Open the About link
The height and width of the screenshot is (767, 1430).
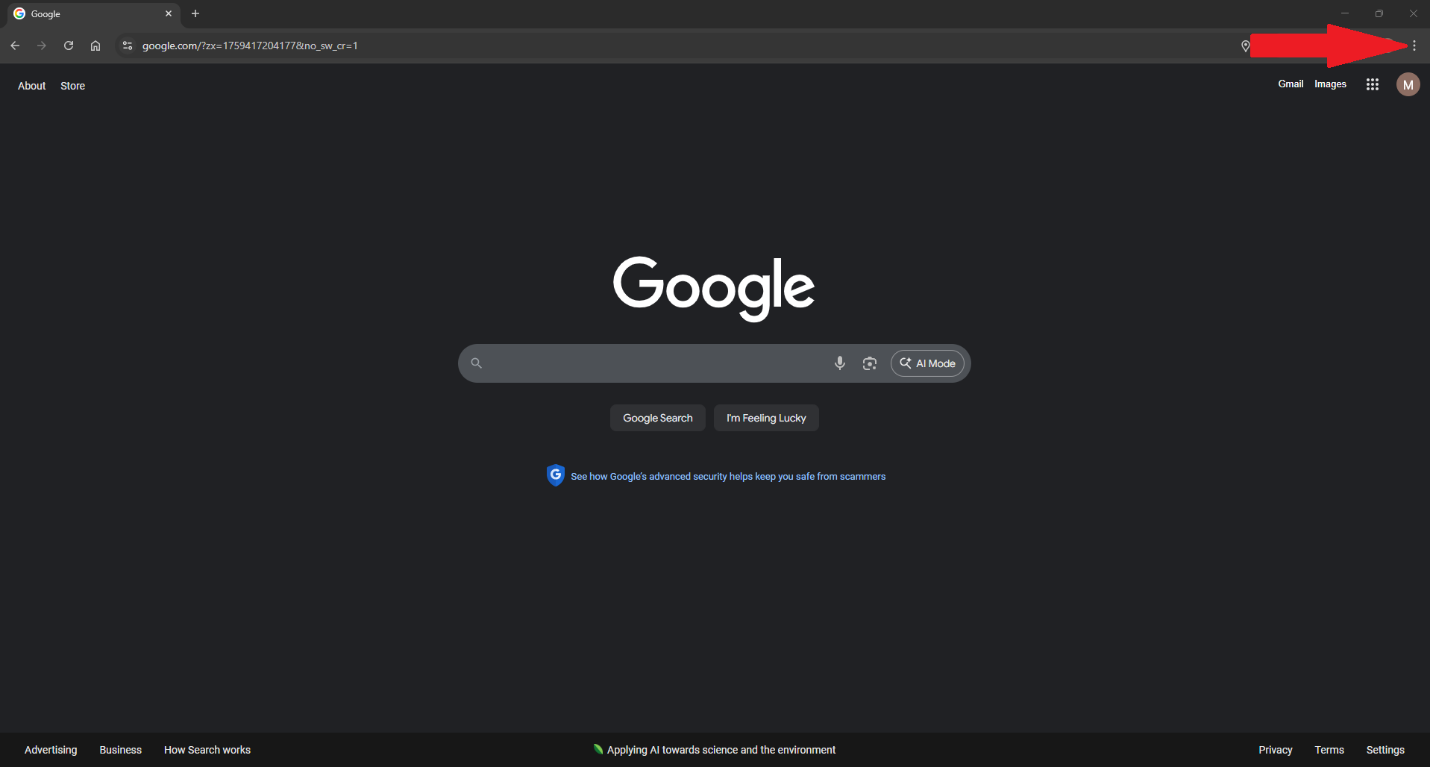point(32,86)
